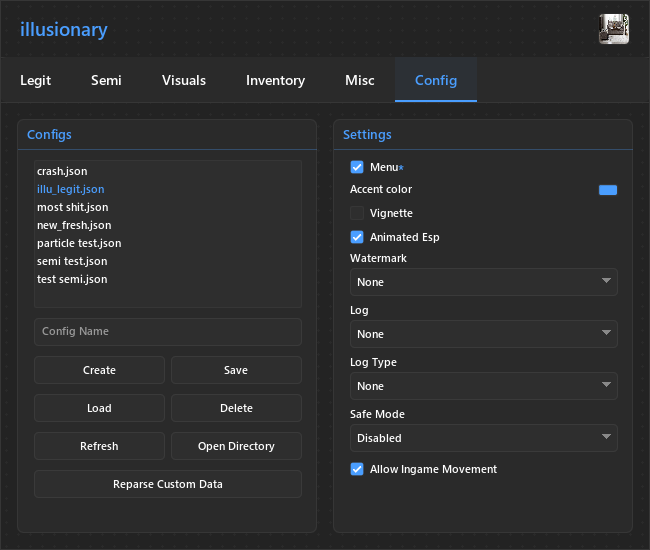Open the Watermark dropdown
This screenshot has height=550, width=650.
[484, 282]
